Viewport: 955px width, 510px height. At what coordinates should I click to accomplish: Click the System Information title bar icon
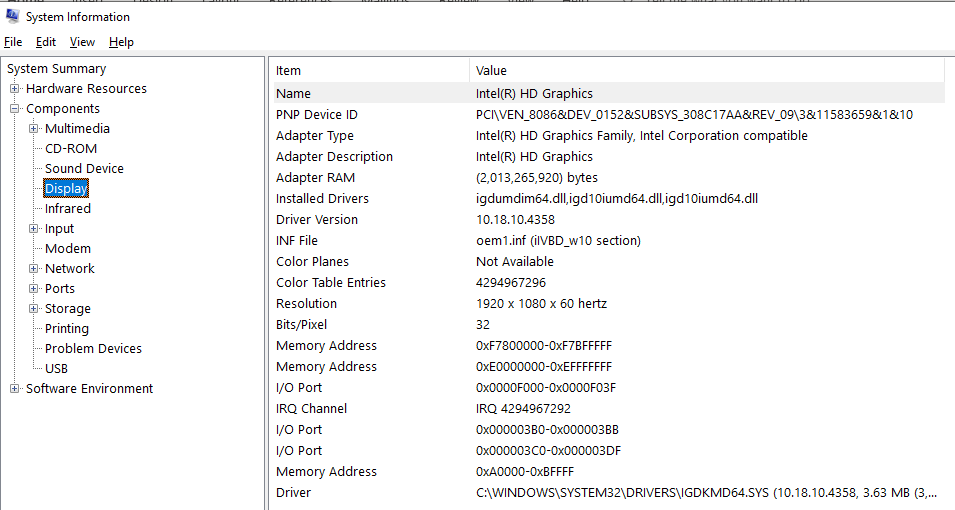(12, 16)
